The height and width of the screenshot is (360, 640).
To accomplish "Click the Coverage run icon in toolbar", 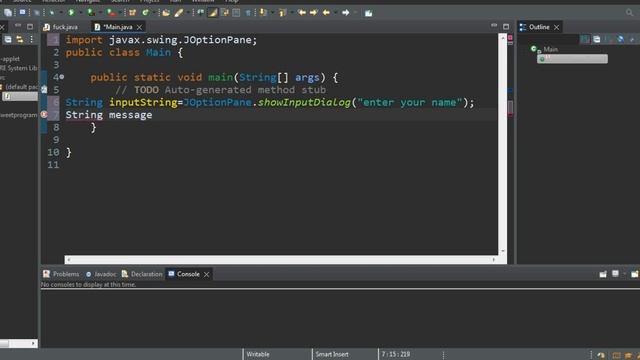I will tap(91, 13).
